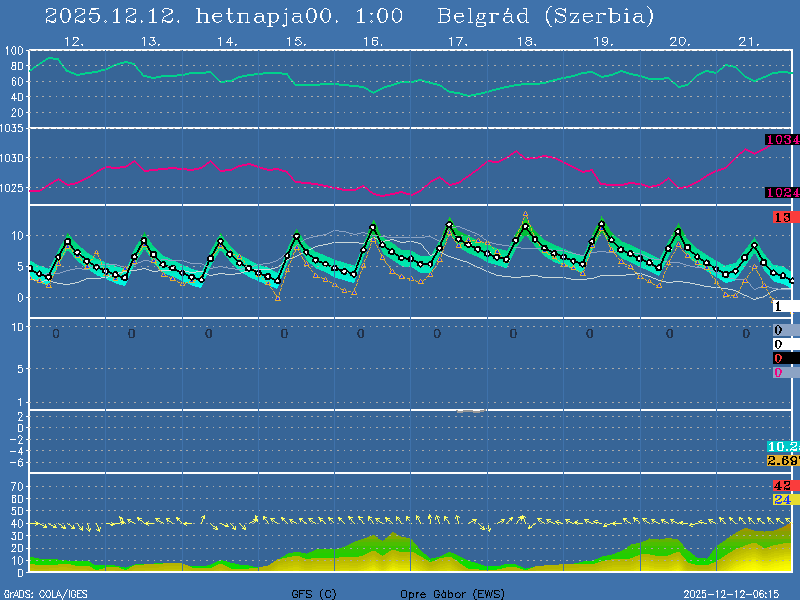Click the red 42 wind gust badge
800x600 pixels.
point(782,486)
